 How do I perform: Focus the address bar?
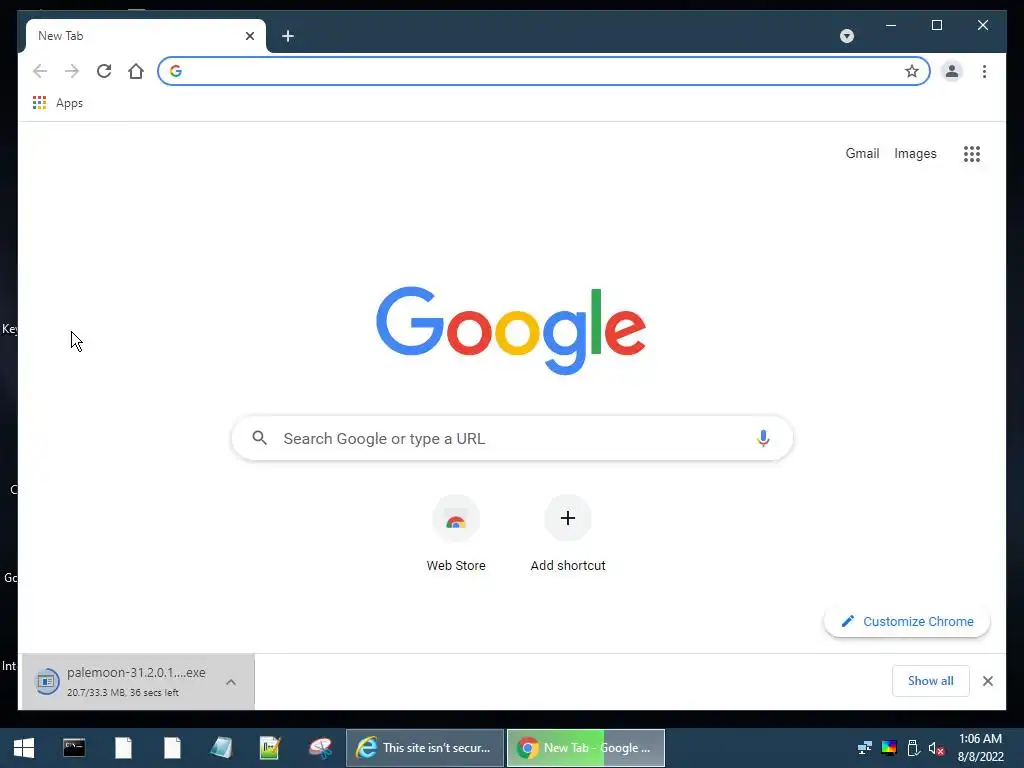543,71
